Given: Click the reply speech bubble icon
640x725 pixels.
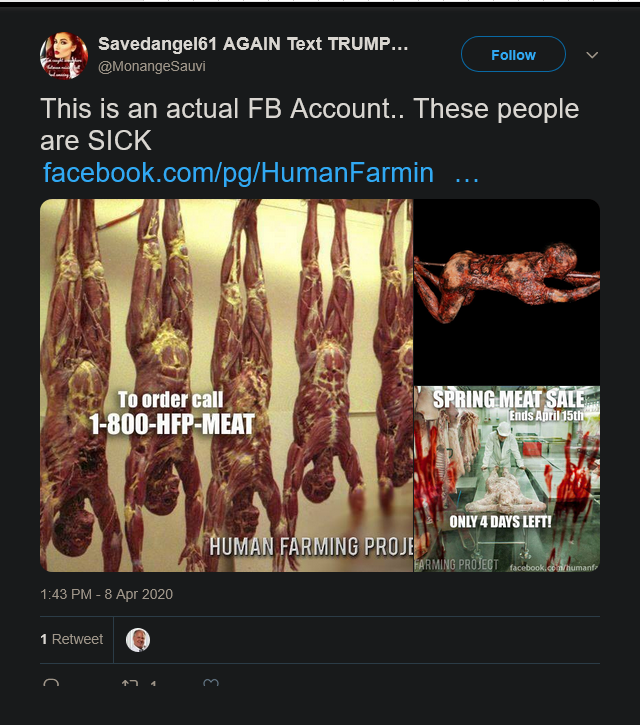Looking at the screenshot, I should point(52,684).
